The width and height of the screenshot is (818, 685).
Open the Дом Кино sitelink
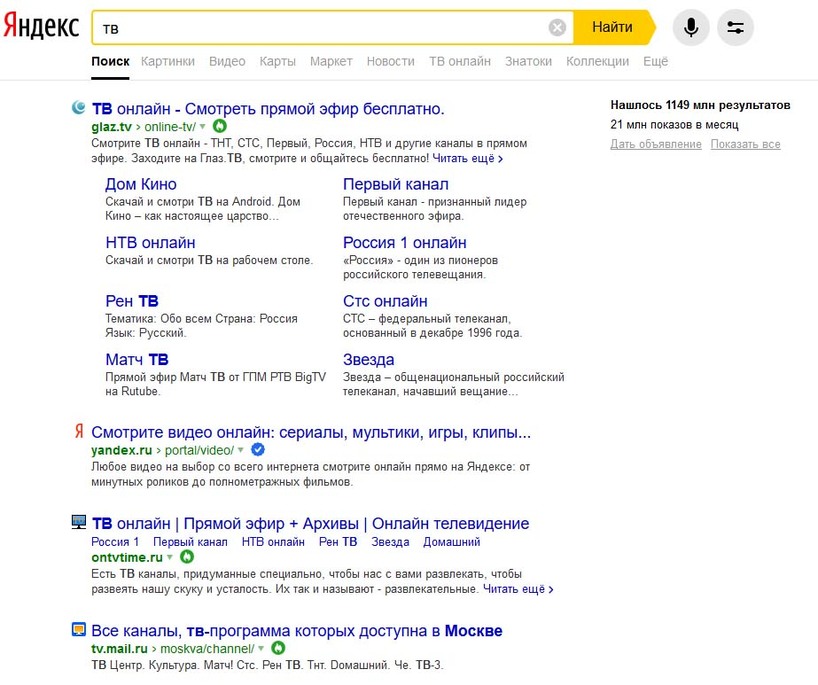[141, 184]
